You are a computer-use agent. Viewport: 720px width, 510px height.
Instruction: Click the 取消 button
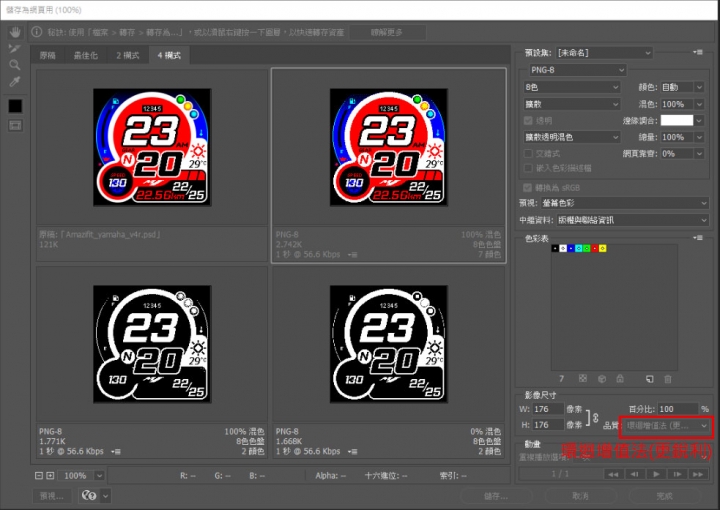pos(580,496)
